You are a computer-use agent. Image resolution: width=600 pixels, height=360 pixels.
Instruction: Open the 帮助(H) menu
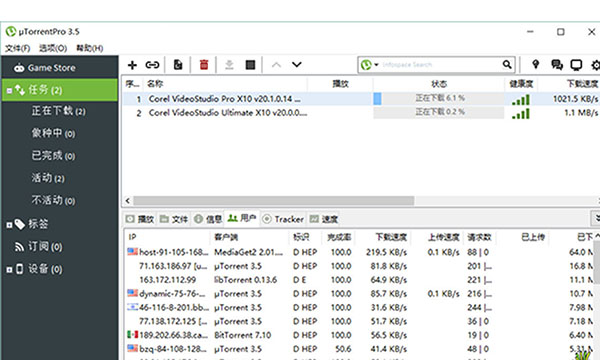click(x=90, y=48)
